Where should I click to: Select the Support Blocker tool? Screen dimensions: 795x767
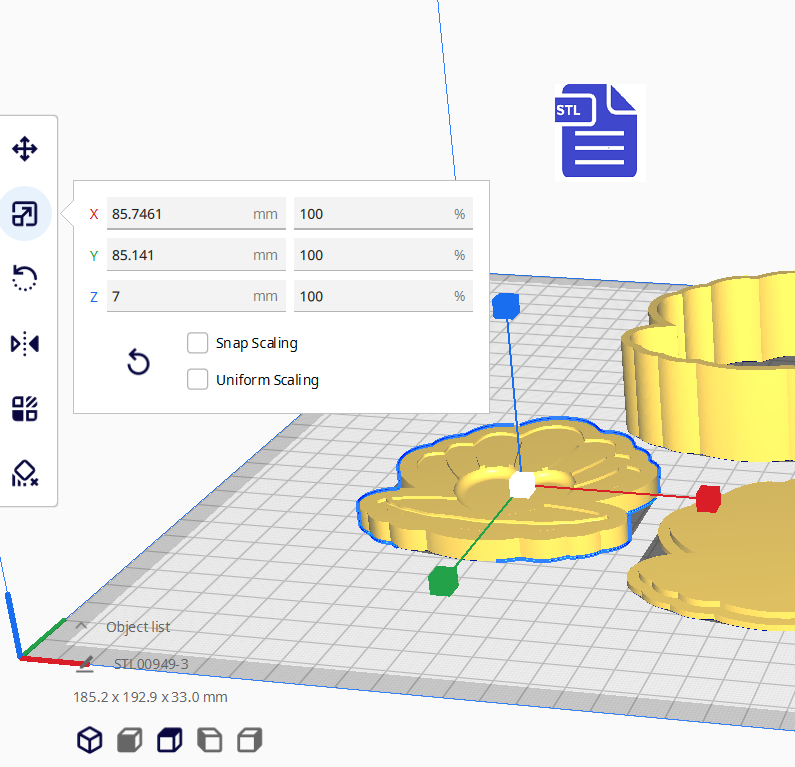[25, 473]
